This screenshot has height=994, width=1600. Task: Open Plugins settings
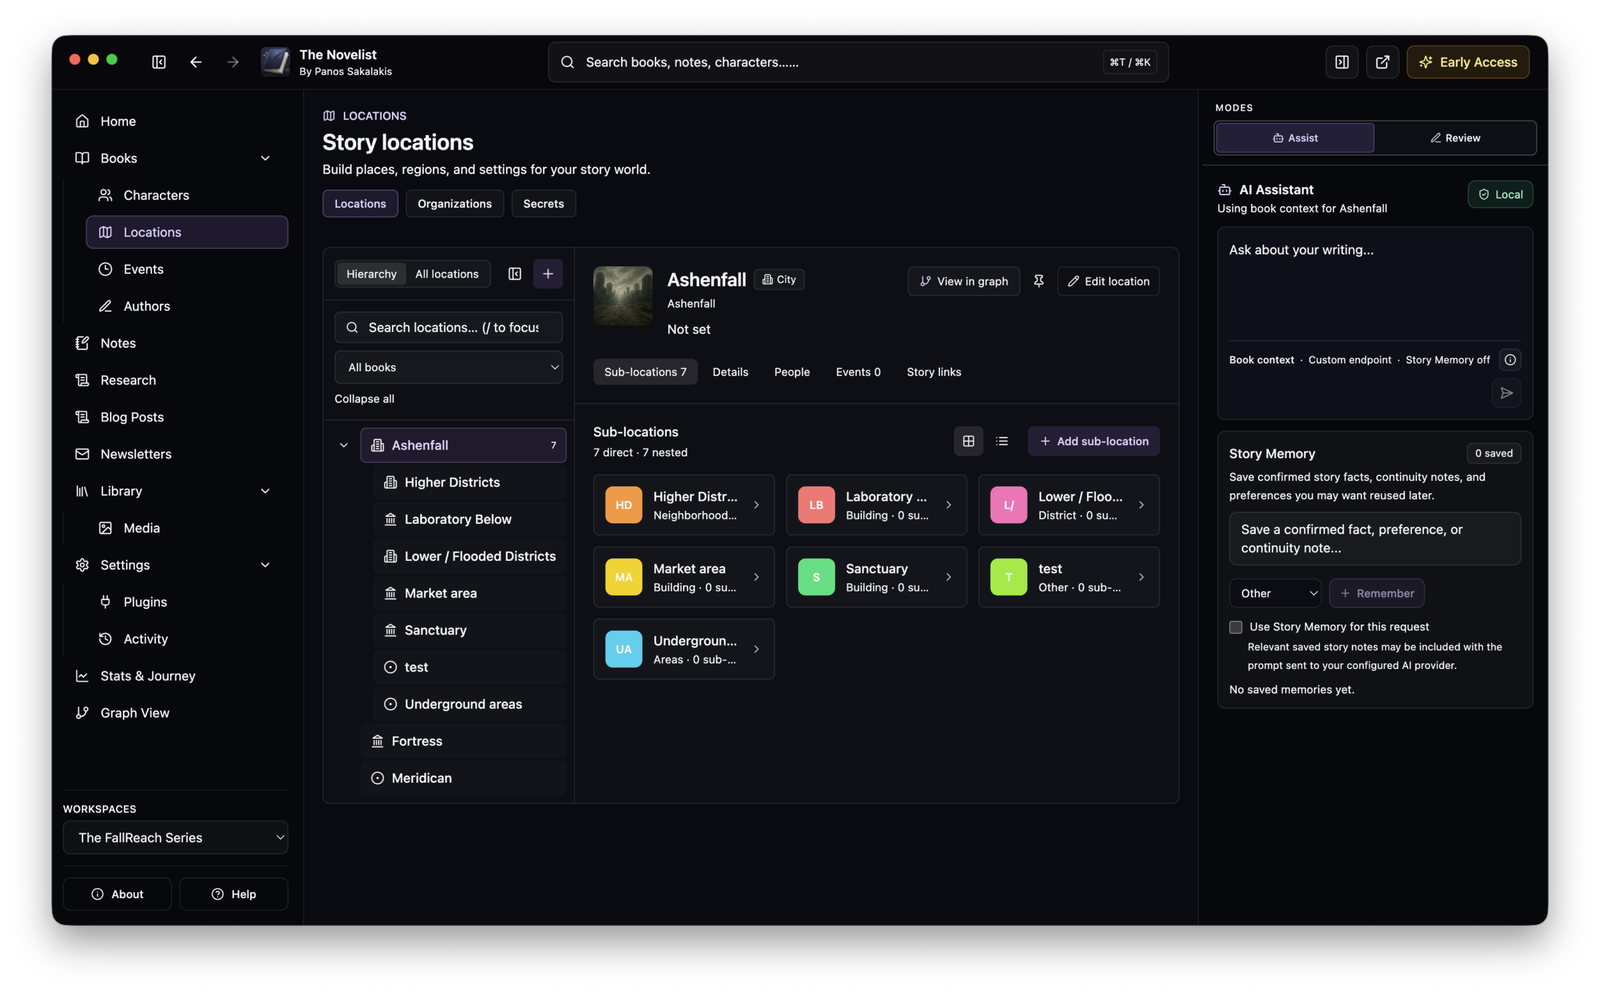point(187,602)
